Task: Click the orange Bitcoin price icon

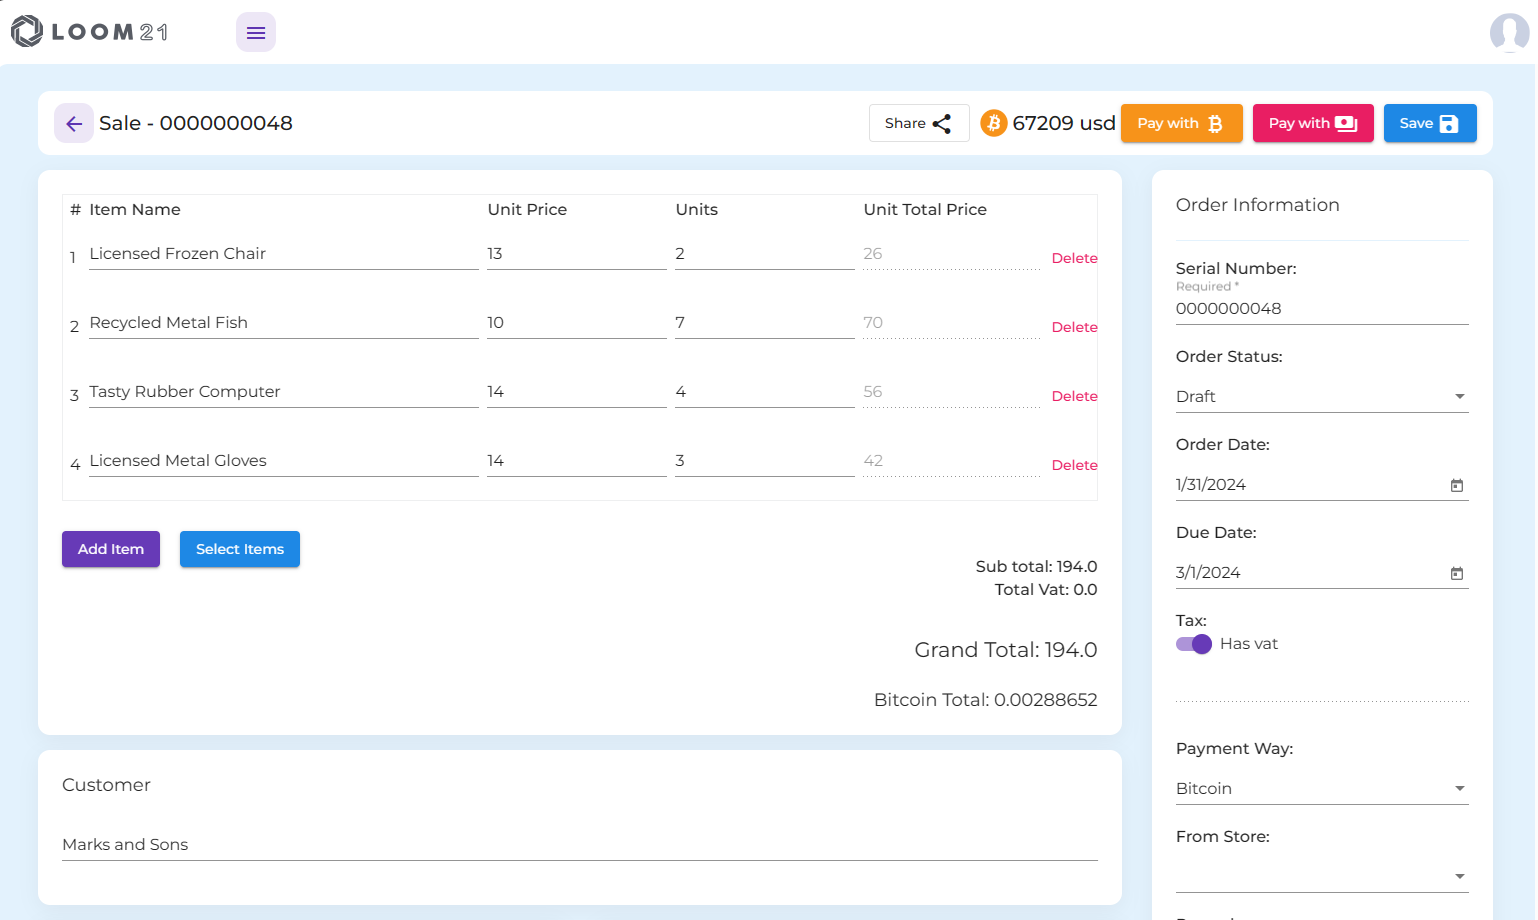Action: (x=993, y=123)
